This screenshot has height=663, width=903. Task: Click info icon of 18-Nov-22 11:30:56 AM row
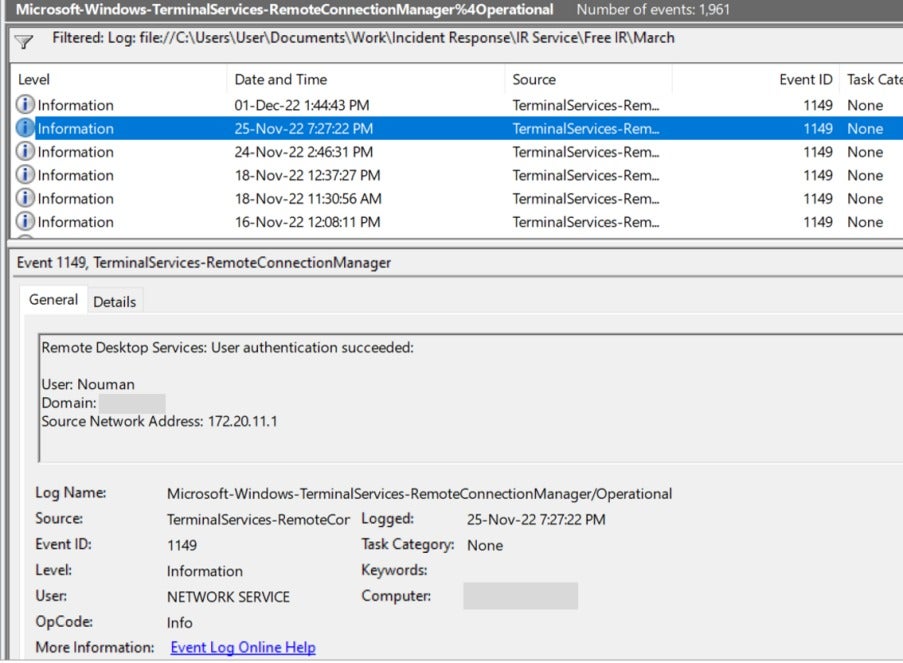tap(25, 198)
